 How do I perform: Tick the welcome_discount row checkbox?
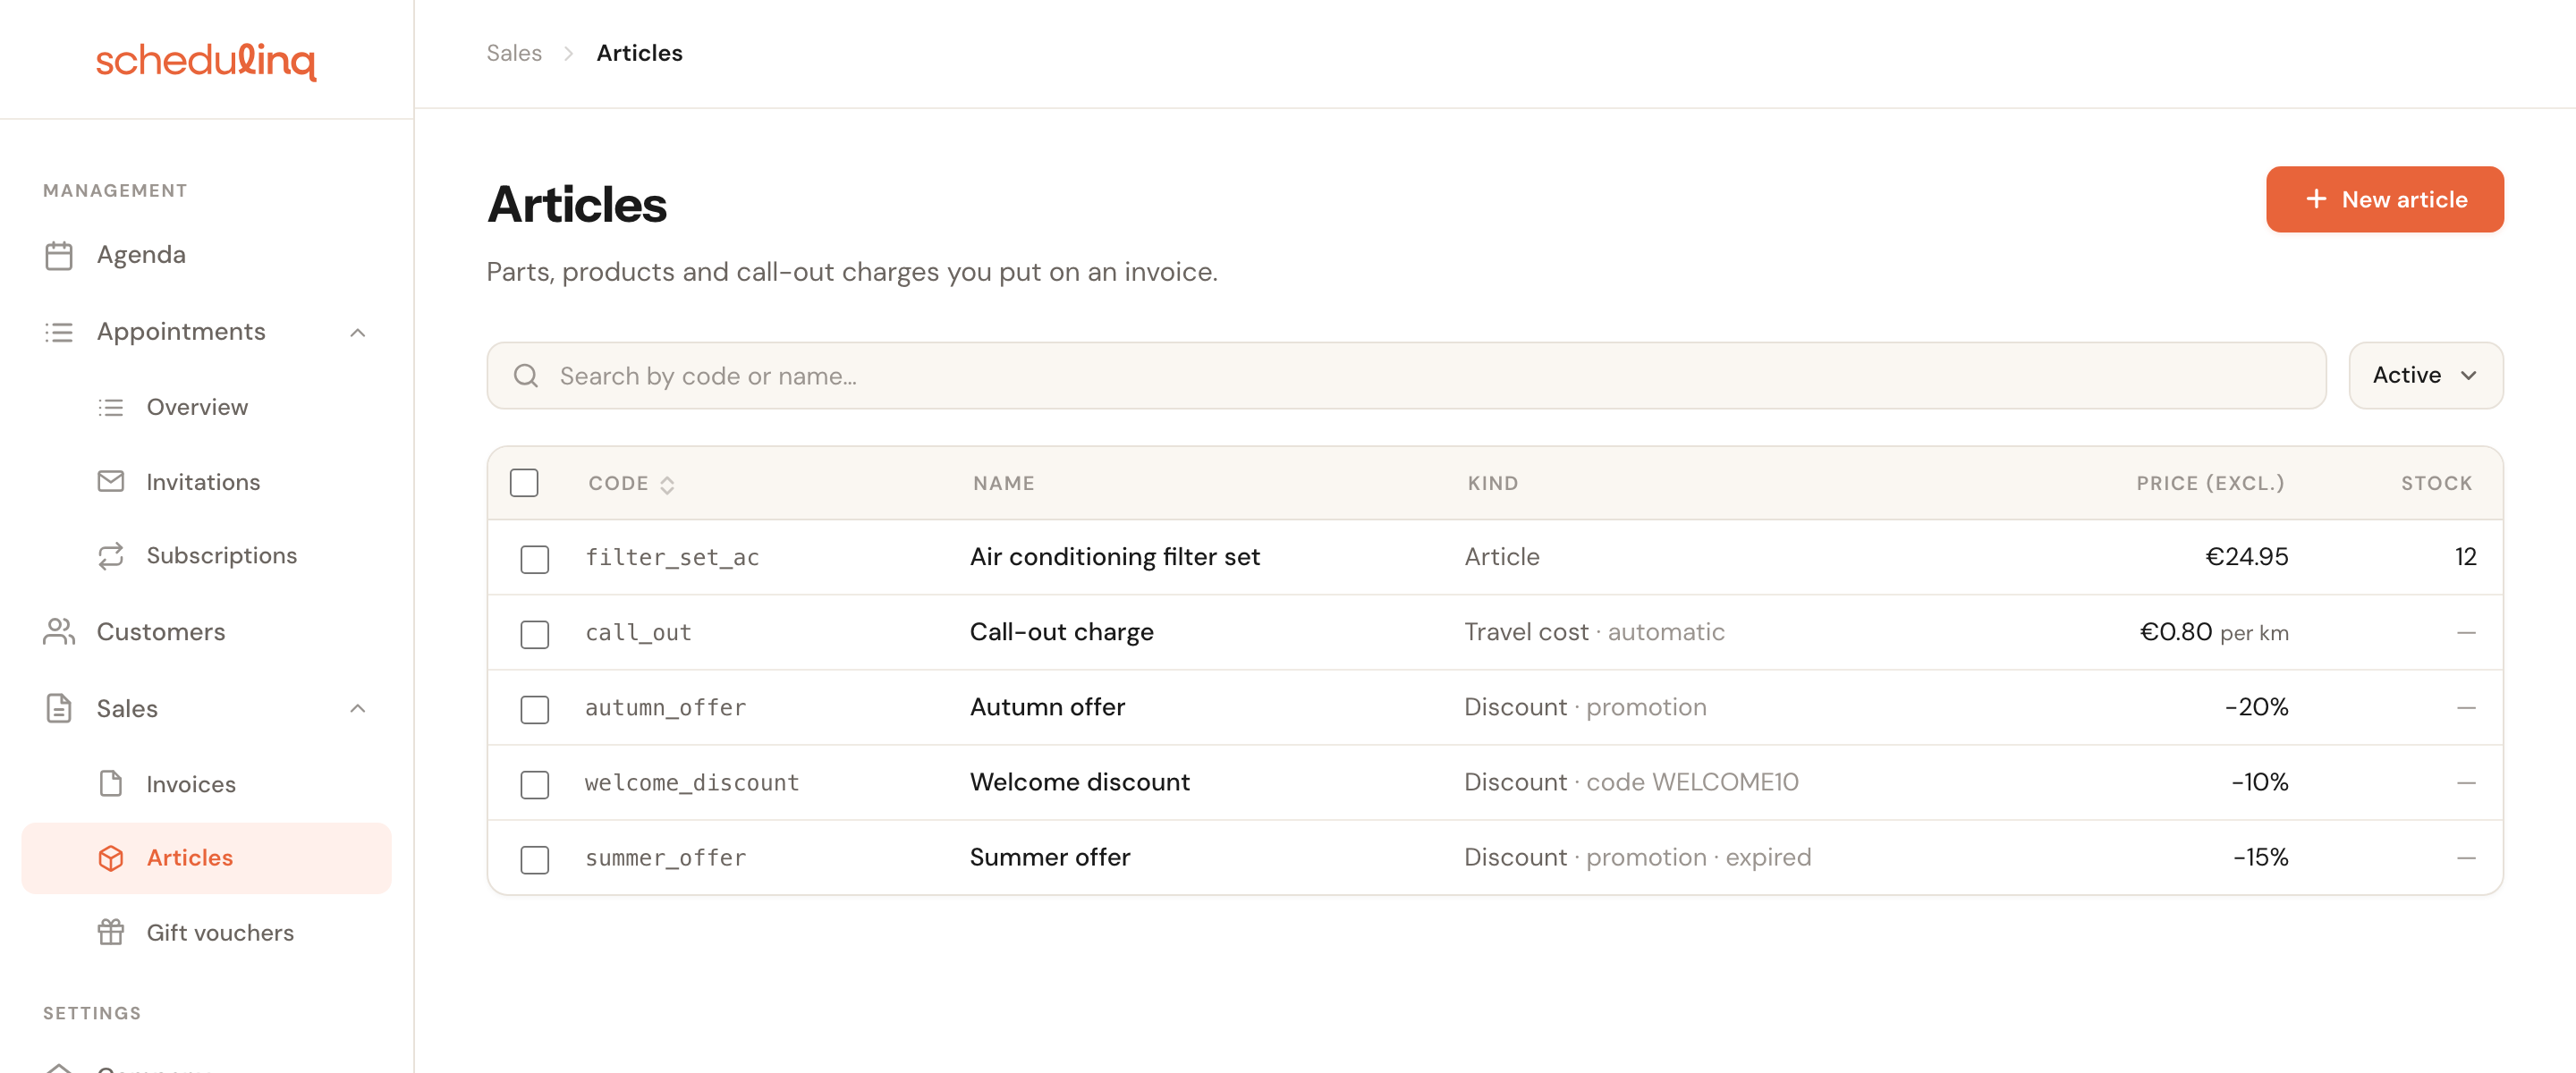click(x=535, y=784)
